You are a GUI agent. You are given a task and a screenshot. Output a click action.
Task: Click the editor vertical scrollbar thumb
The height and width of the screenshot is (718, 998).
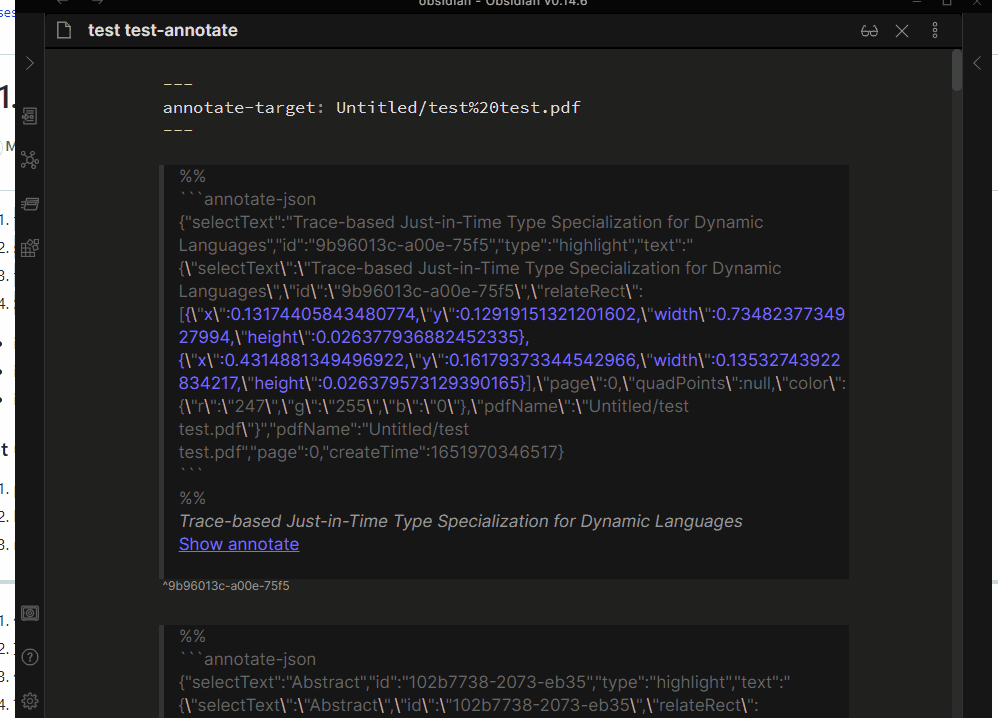coord(957,71)
